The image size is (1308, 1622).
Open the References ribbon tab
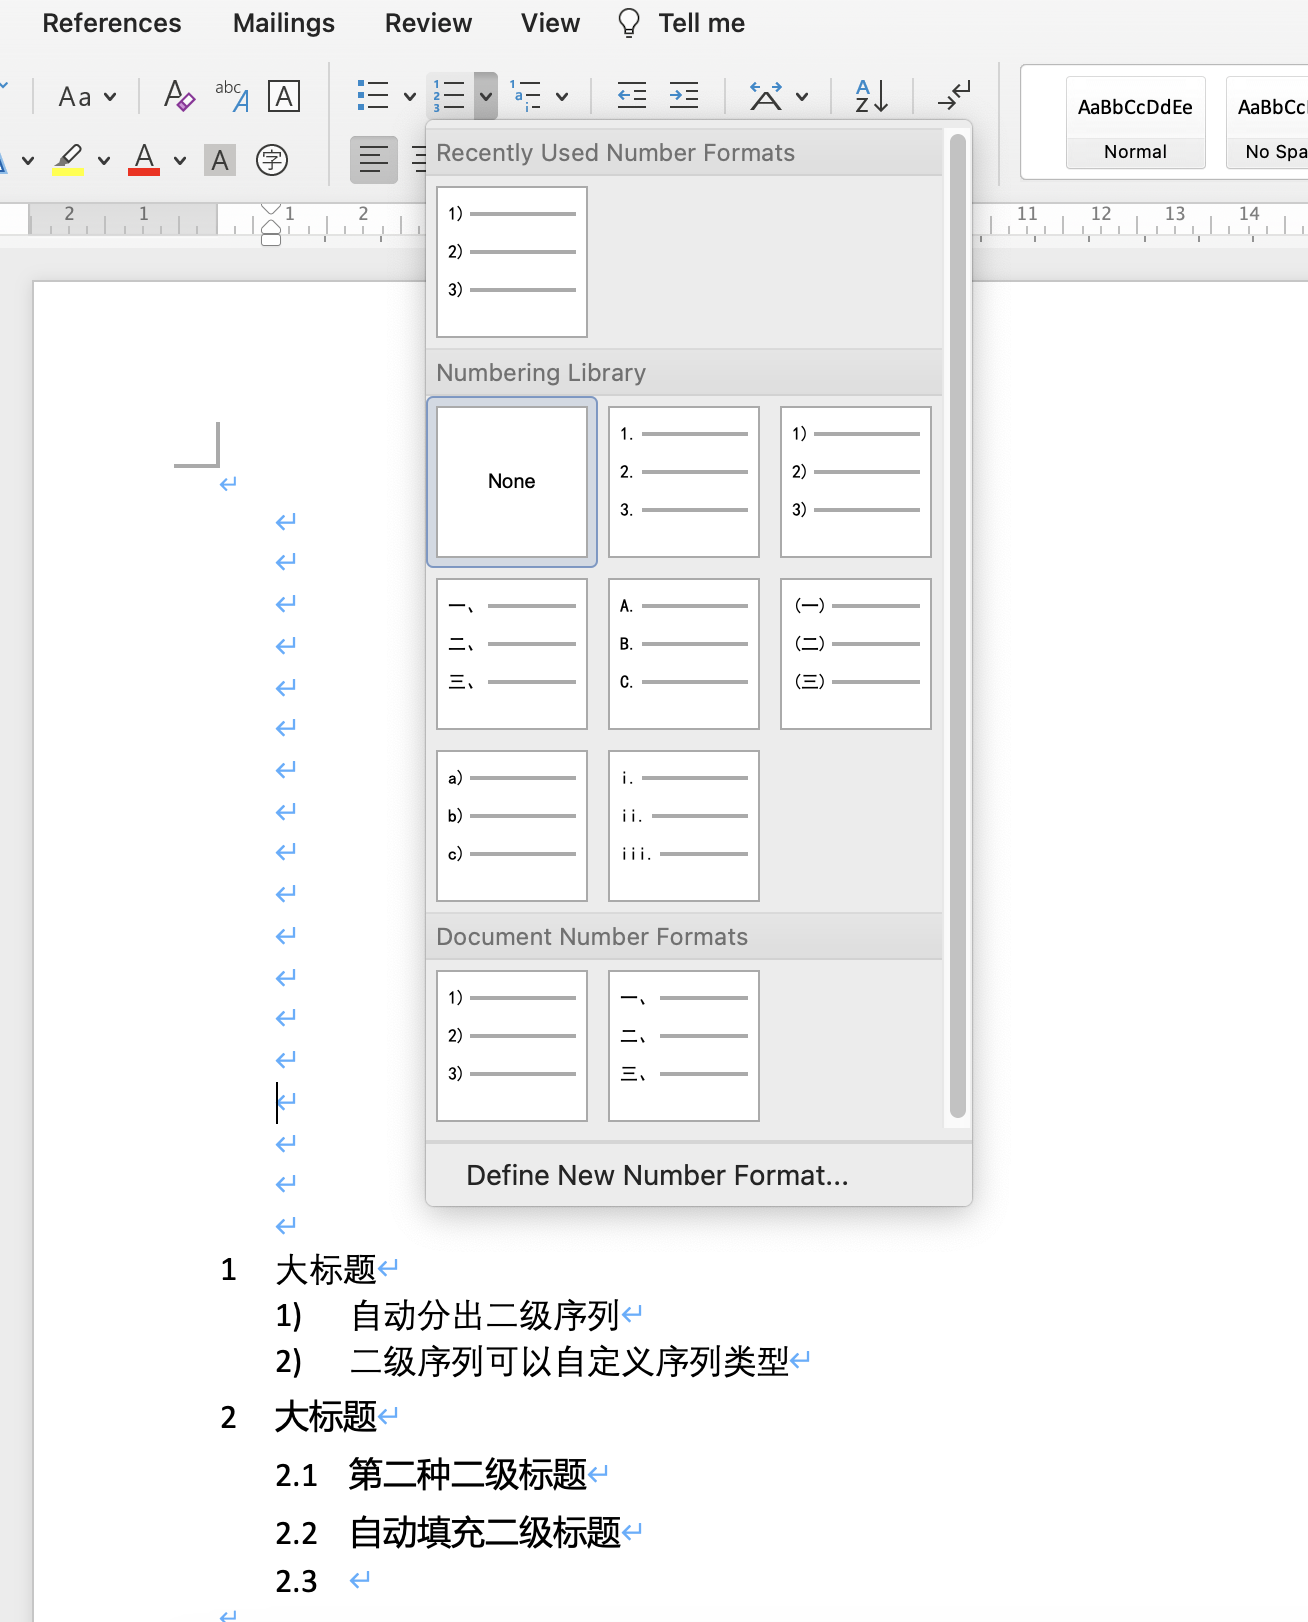[x=112, y=23]
